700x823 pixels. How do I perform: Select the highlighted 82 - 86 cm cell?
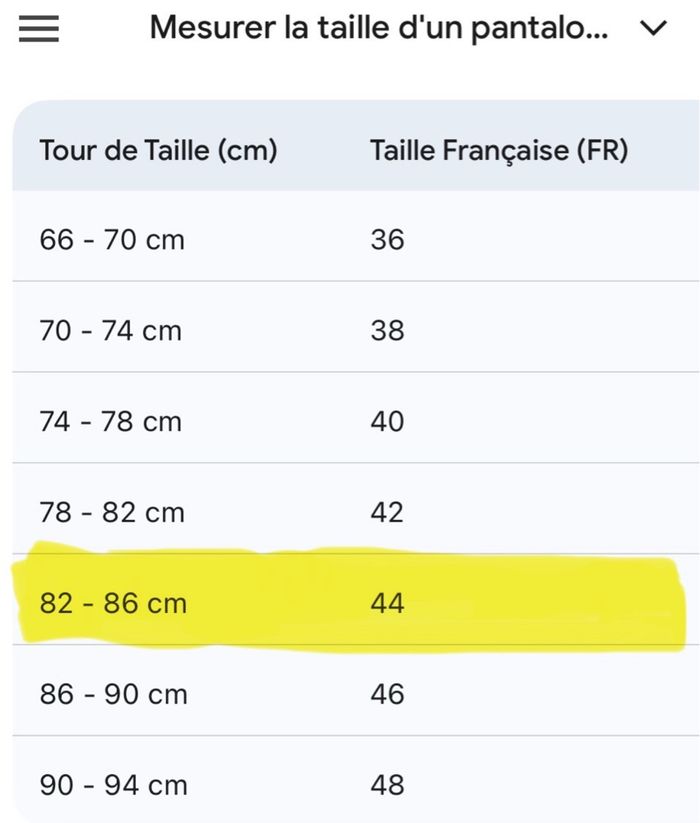[113, 604]
